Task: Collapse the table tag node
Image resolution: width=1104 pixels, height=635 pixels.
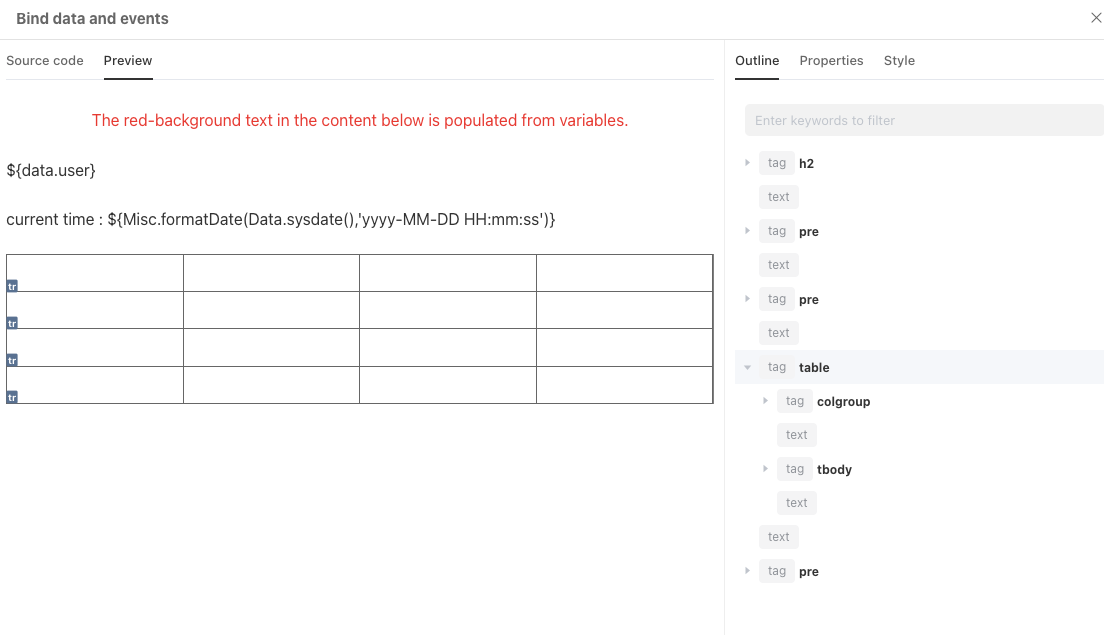Action: [747, 367]
